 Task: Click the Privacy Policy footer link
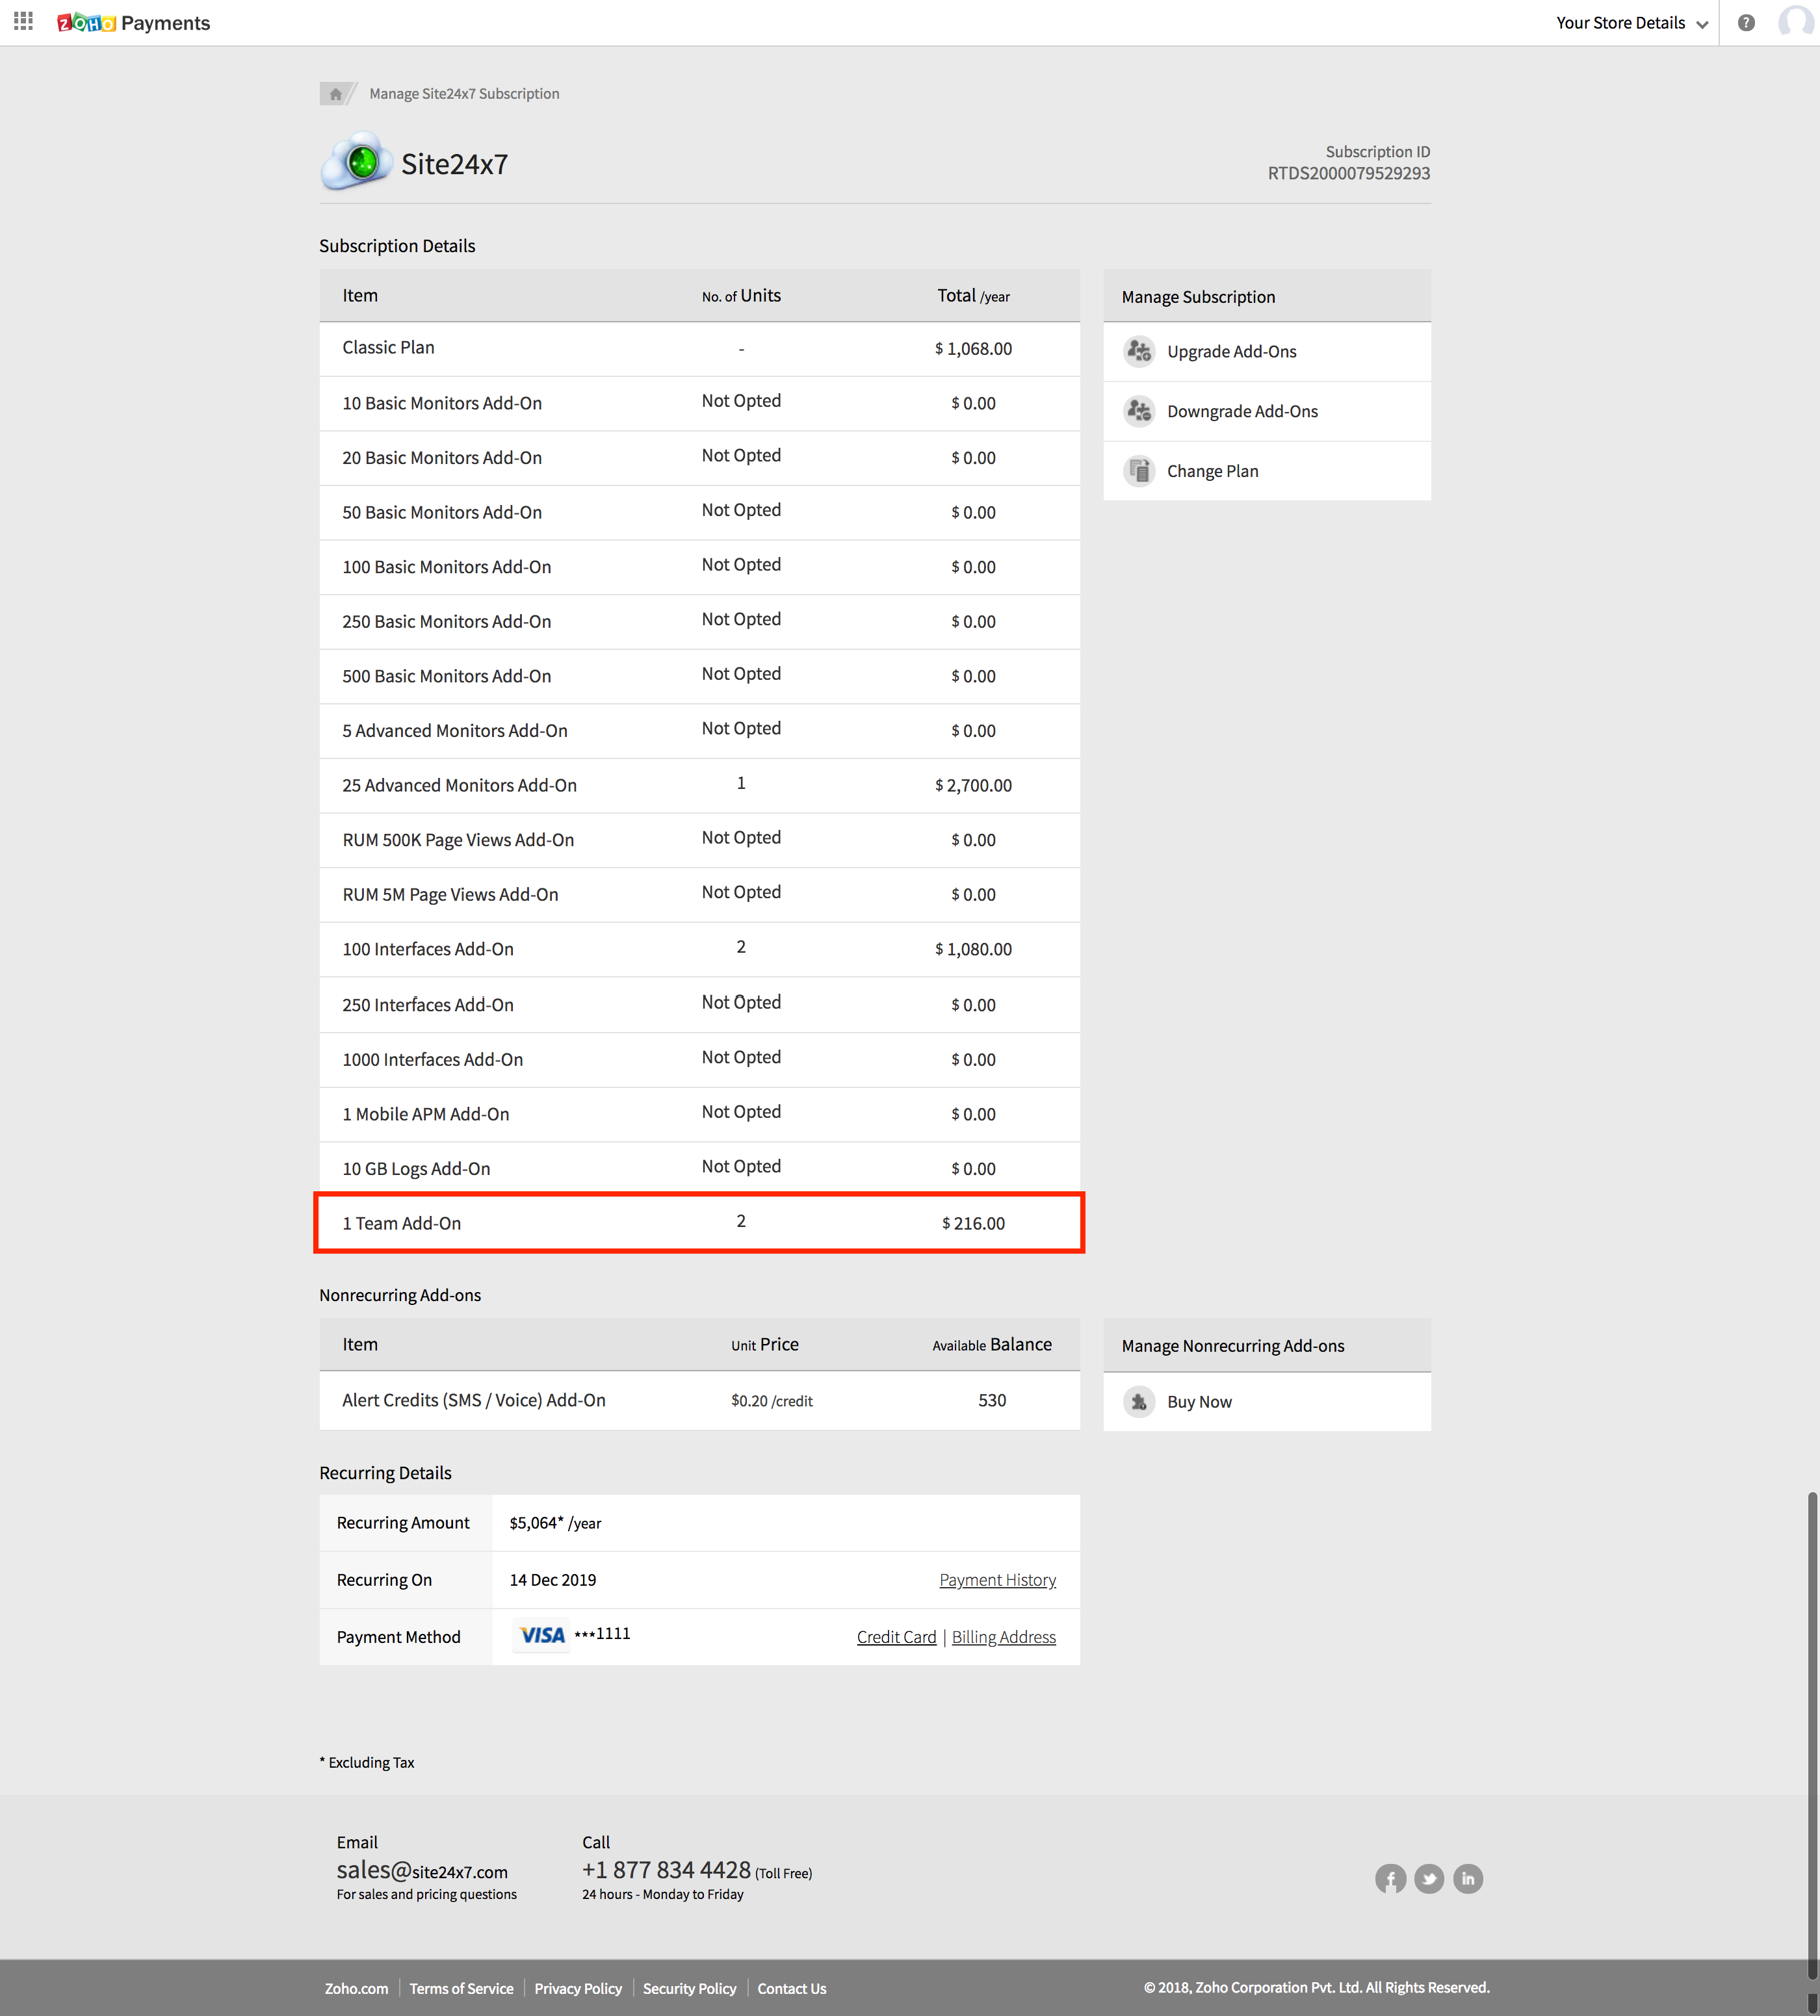578,1988
